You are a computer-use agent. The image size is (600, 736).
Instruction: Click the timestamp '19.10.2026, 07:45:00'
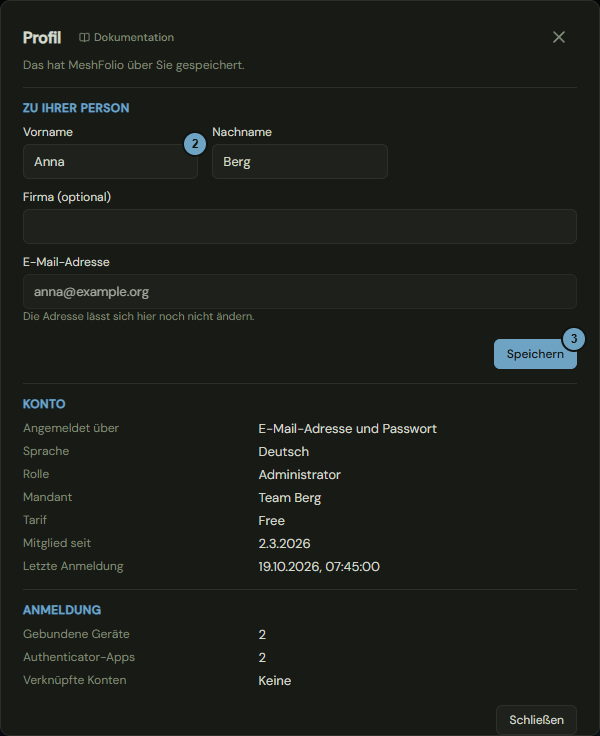(x=319, y=567)
